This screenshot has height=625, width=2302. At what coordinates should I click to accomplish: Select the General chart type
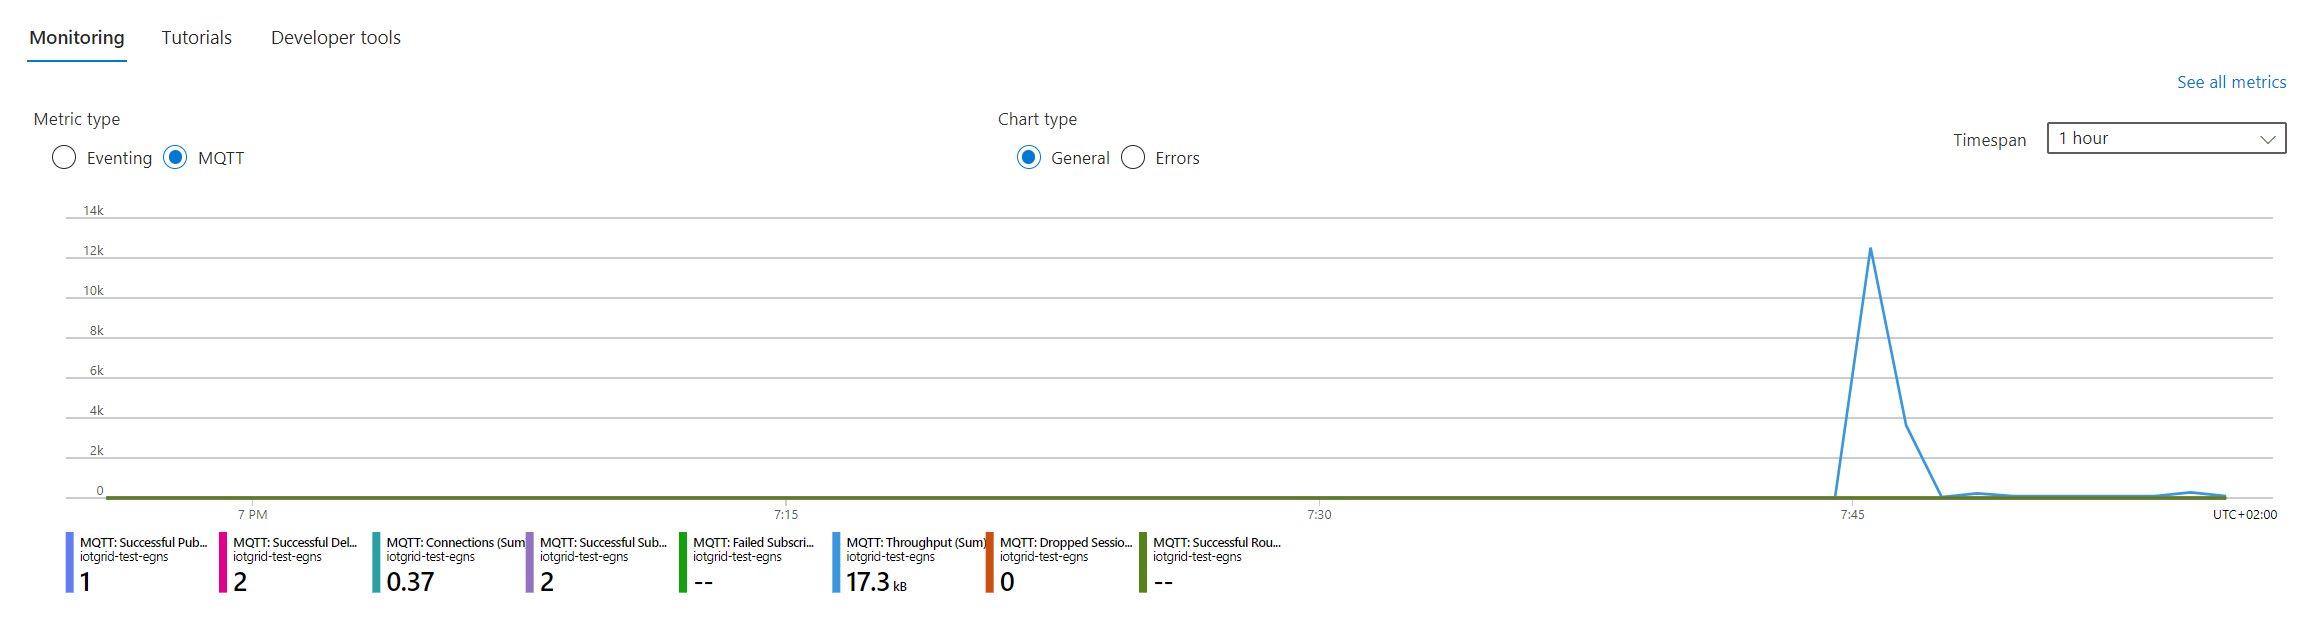1028,158
